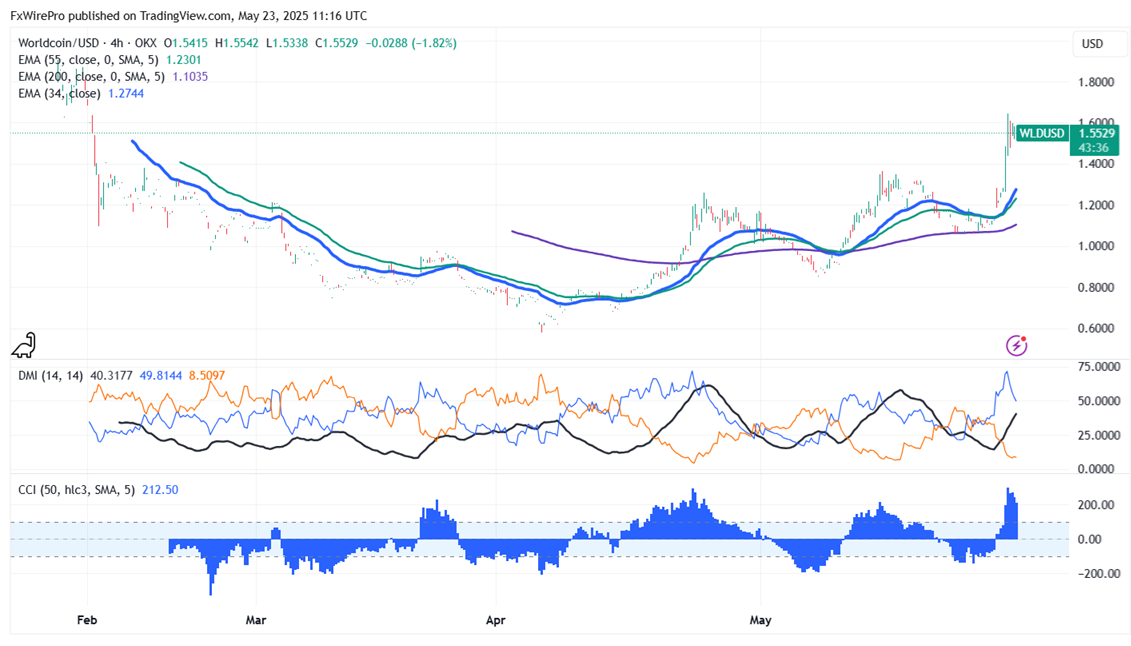Image resolution: width=1131 pixels, height=646 pixels.
Task: Click the 1.8000 price axis label
Action: click(x=1096, y=82)
